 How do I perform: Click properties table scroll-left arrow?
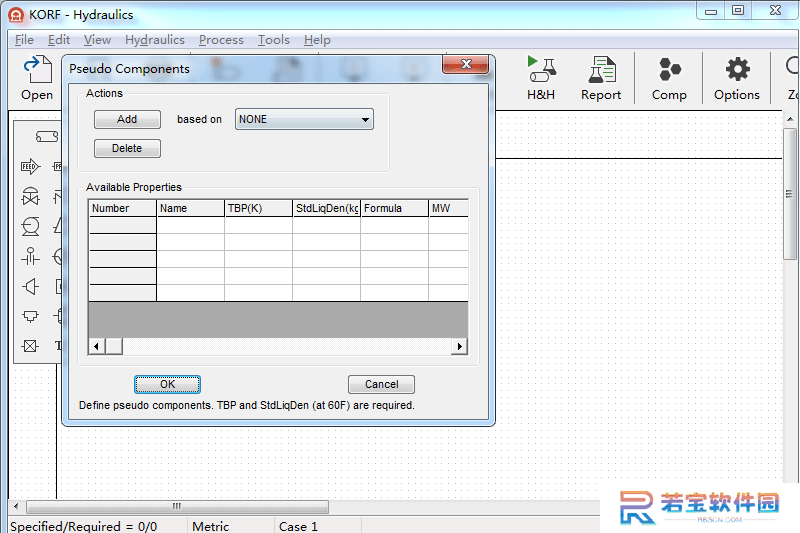pyautogui.click(x=96, y=346)
